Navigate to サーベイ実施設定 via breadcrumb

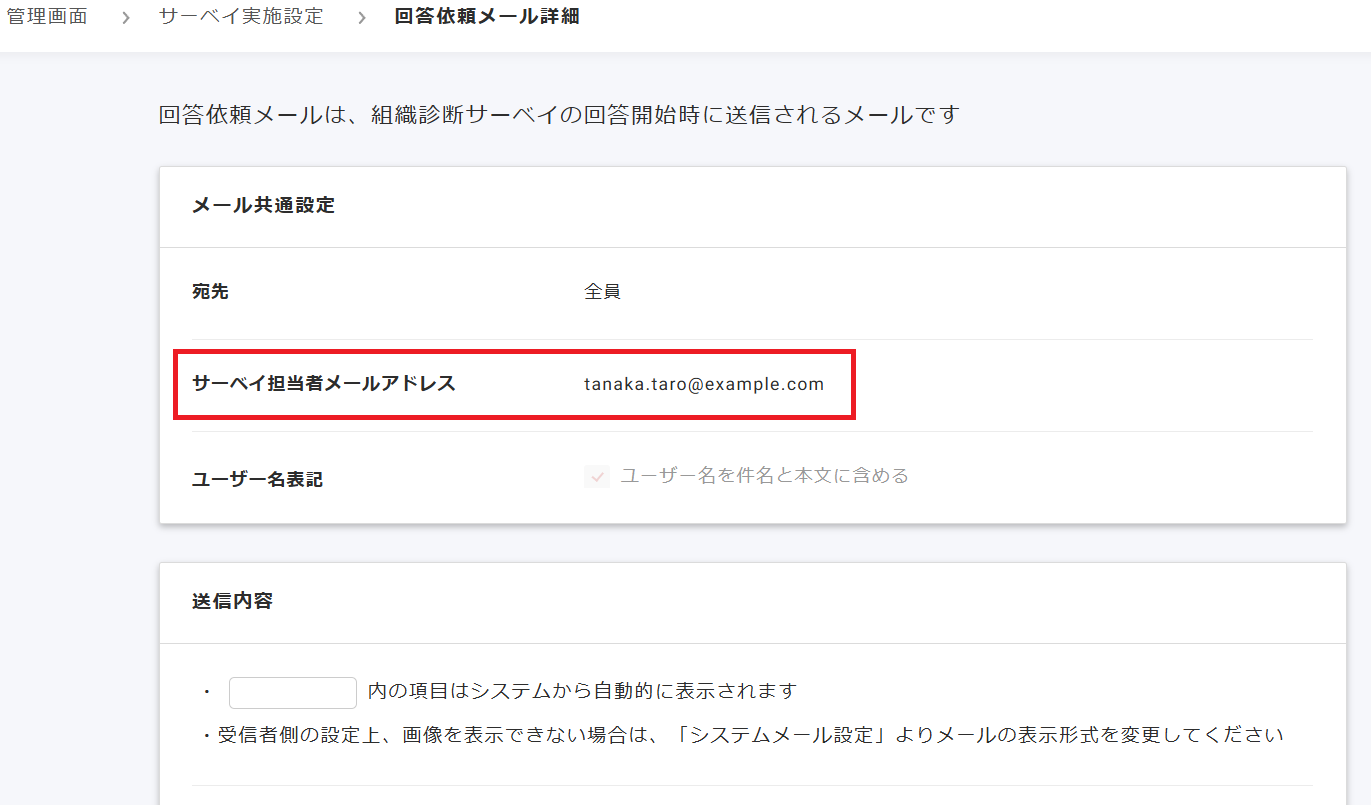pyautogui.click(x=239, y=16)
